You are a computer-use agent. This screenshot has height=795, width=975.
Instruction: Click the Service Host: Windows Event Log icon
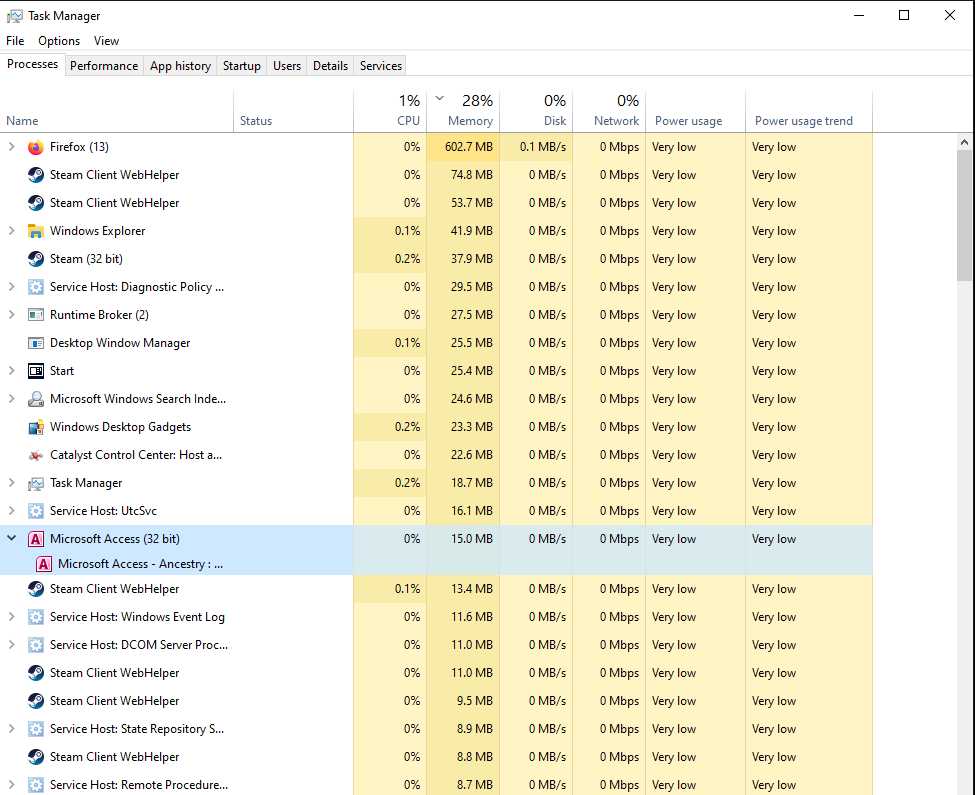point(35,617)
